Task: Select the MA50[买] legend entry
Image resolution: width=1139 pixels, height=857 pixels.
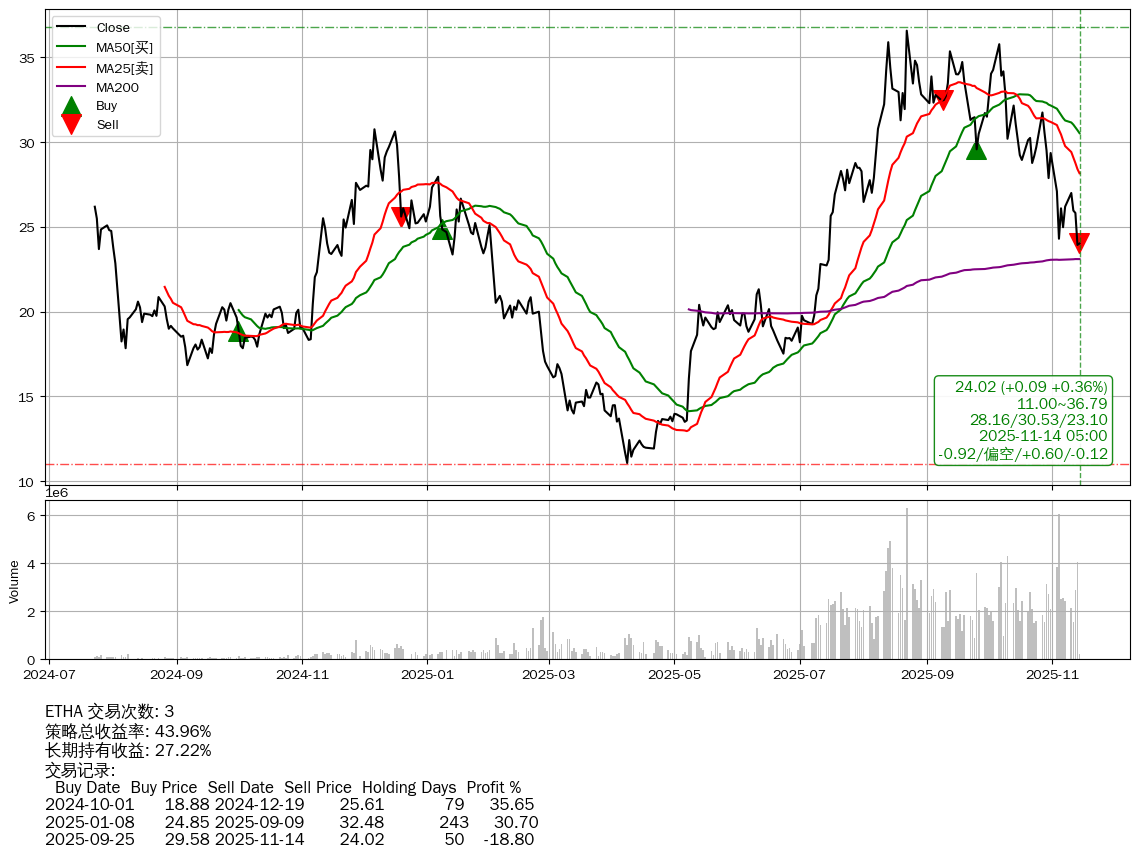Action: pos(124,47)
